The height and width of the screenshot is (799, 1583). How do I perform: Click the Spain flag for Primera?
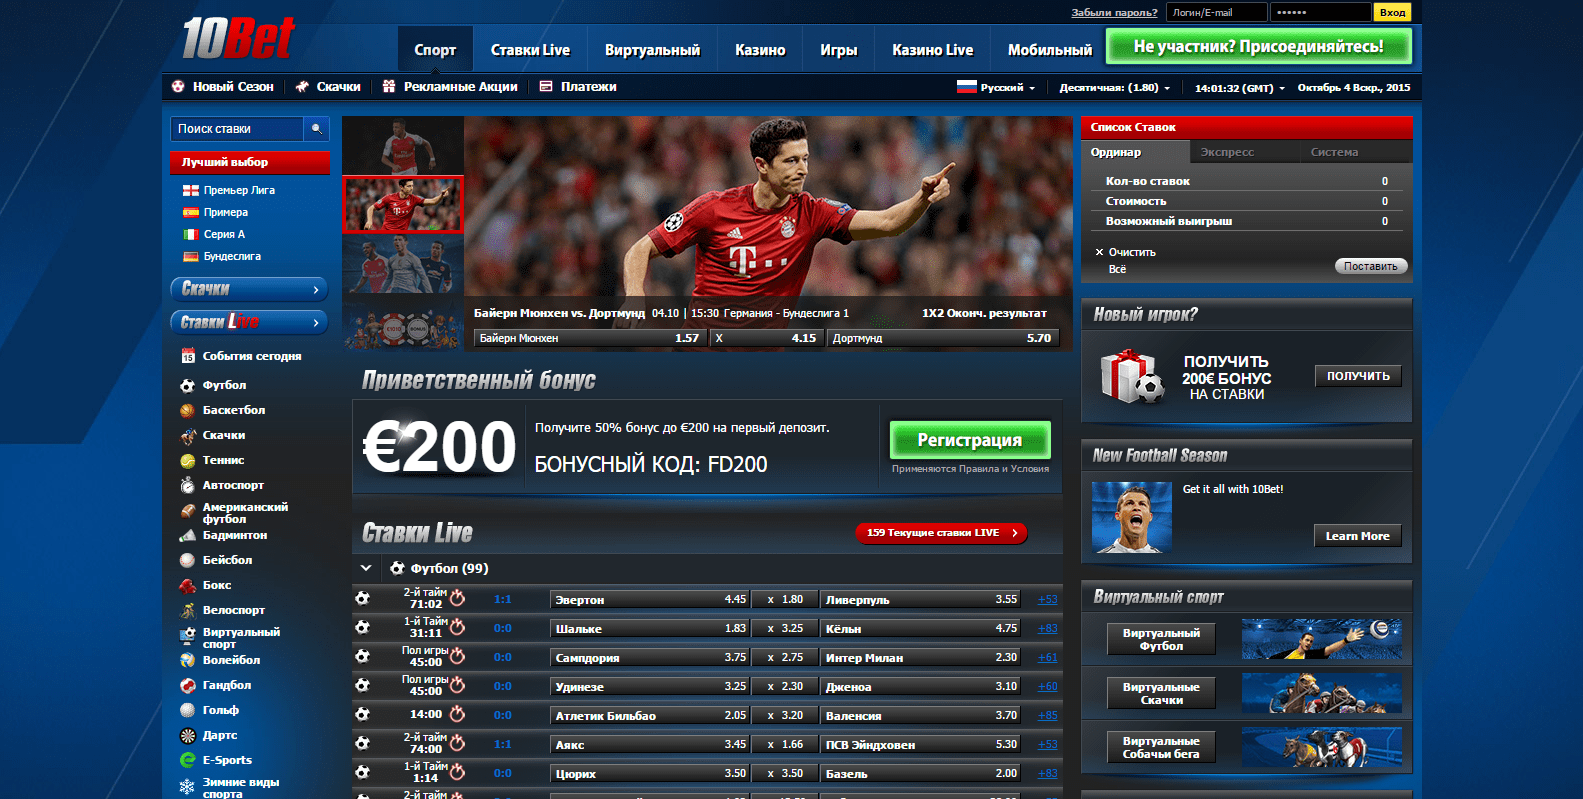(191, 212)
